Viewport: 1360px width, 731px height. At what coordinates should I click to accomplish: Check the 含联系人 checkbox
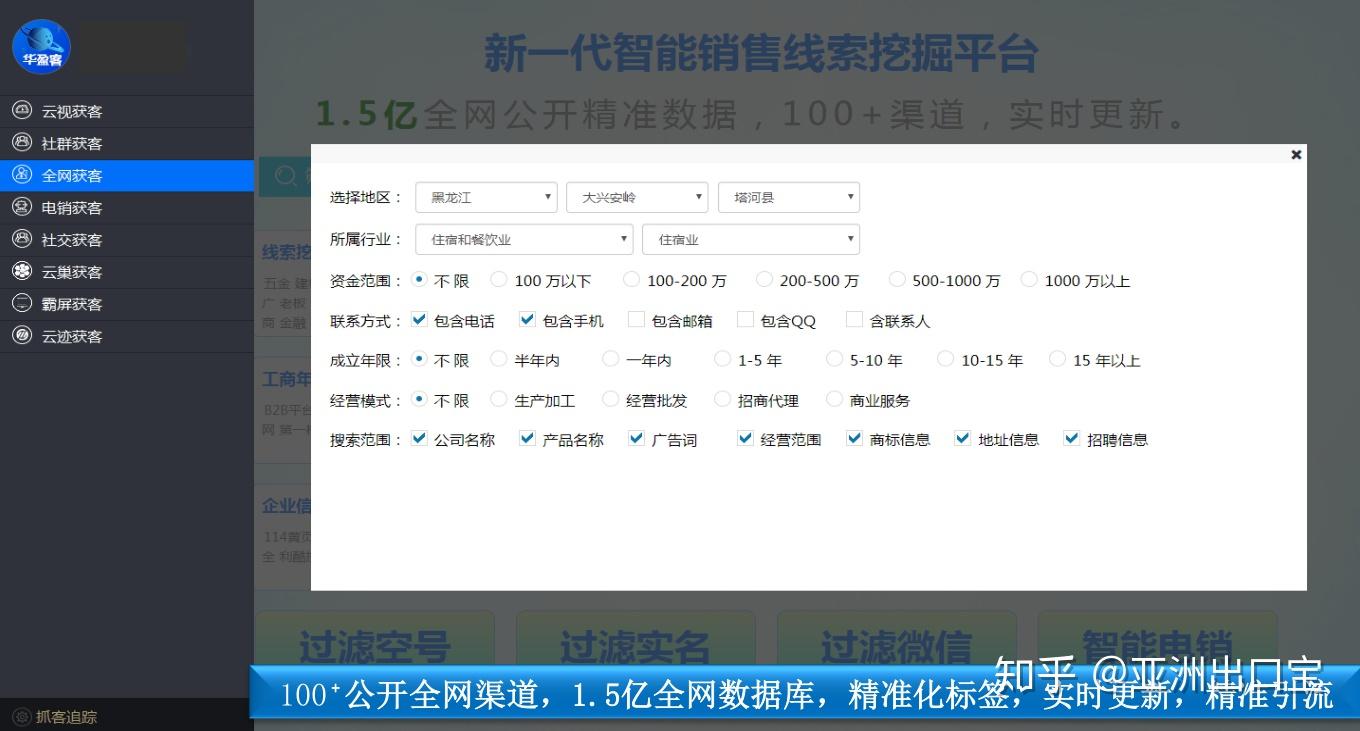coord(854,319)
